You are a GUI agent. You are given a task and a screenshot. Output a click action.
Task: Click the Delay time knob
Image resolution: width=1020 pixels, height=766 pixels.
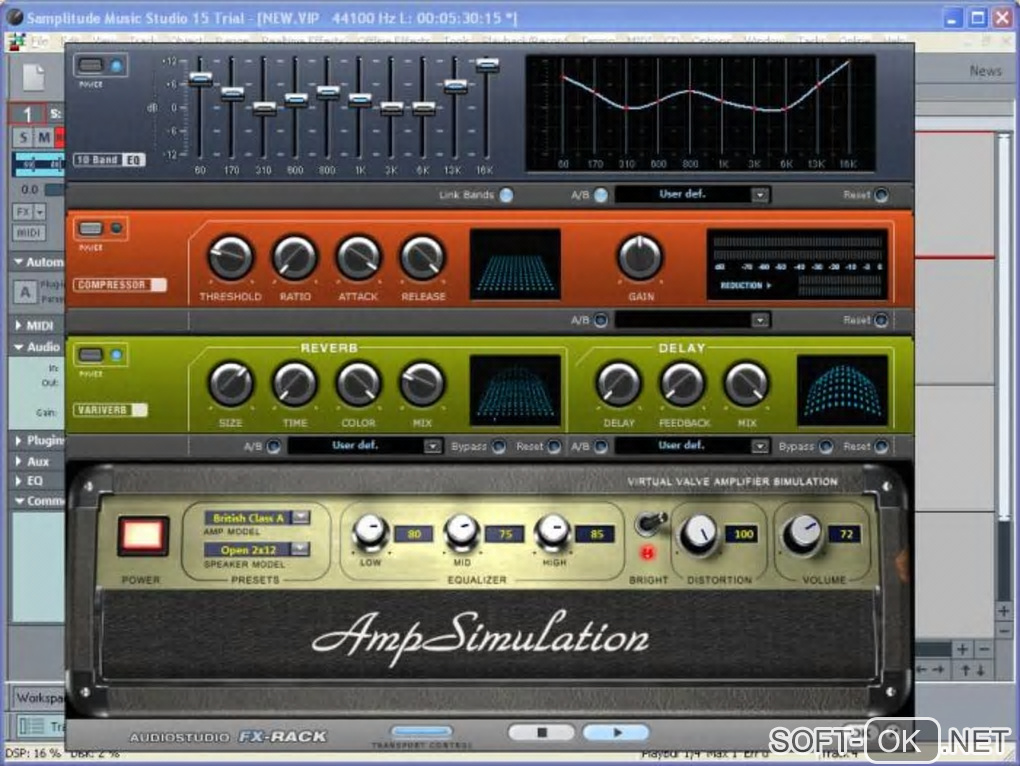pos(619,384)
